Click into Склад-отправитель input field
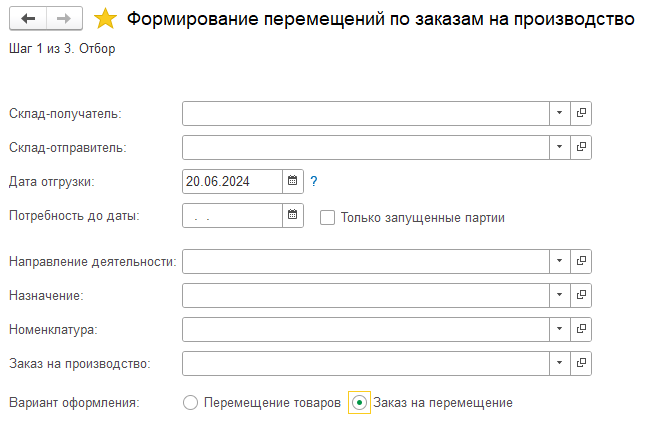 click(x=366, y=147)
